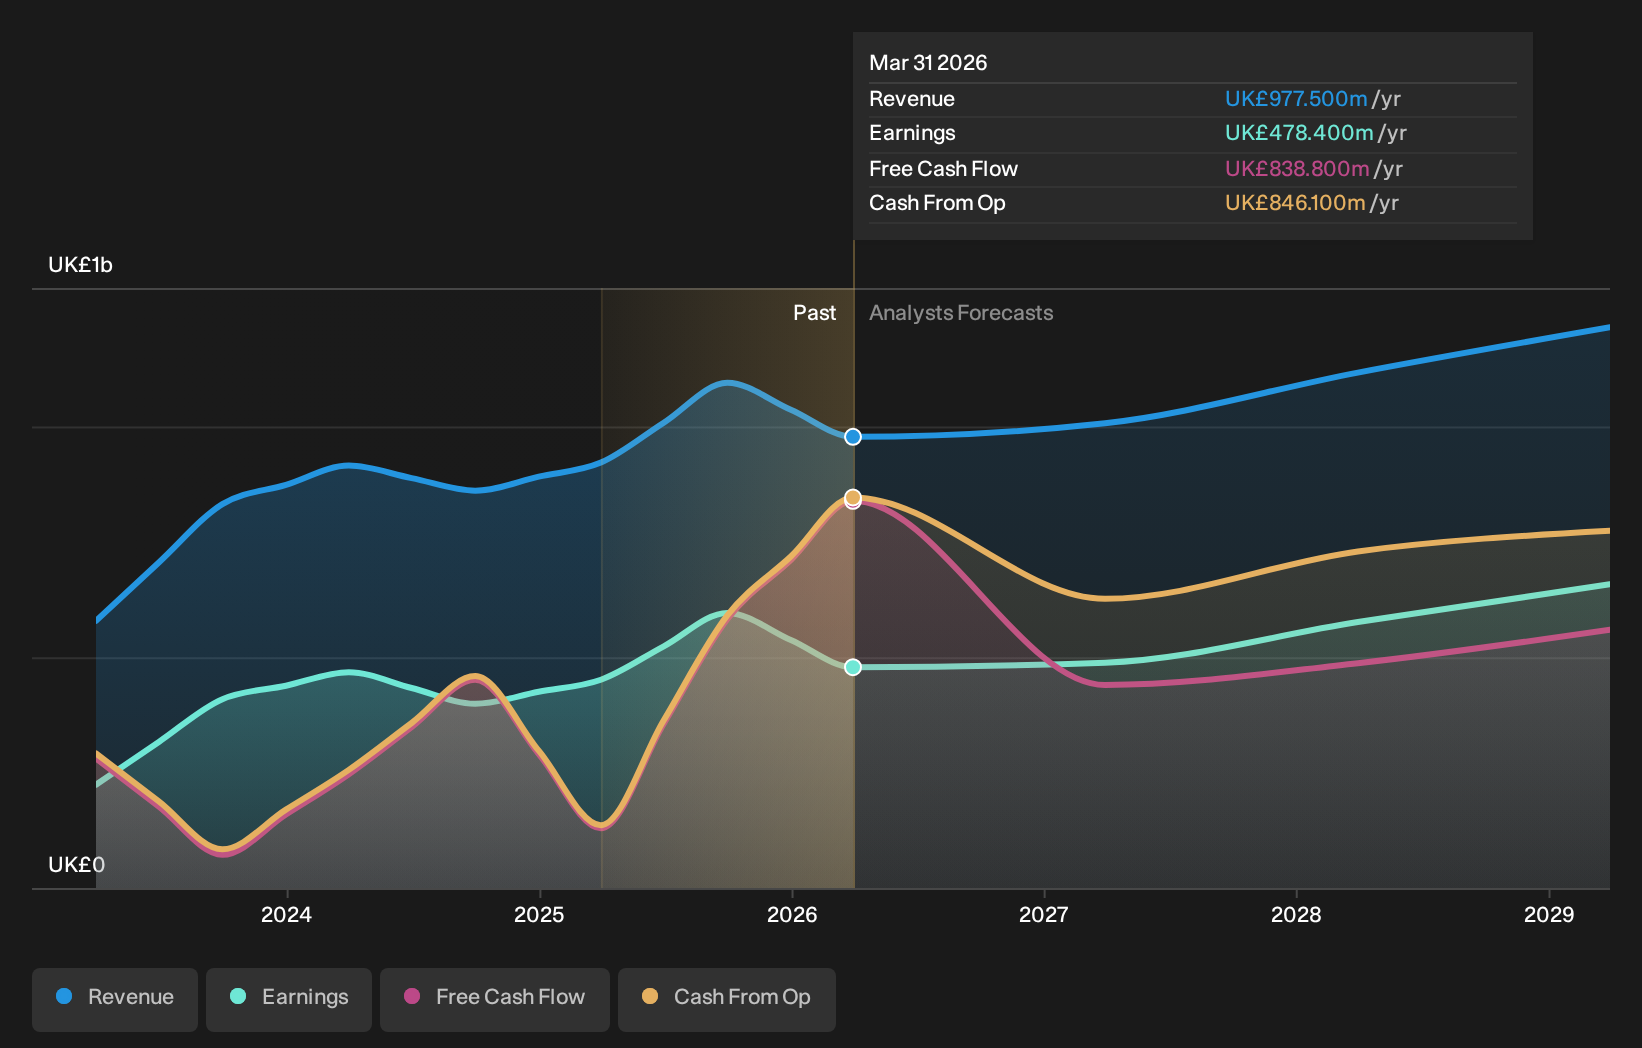Click the UK£838.800m free cash flow value

pos(1297,169)
